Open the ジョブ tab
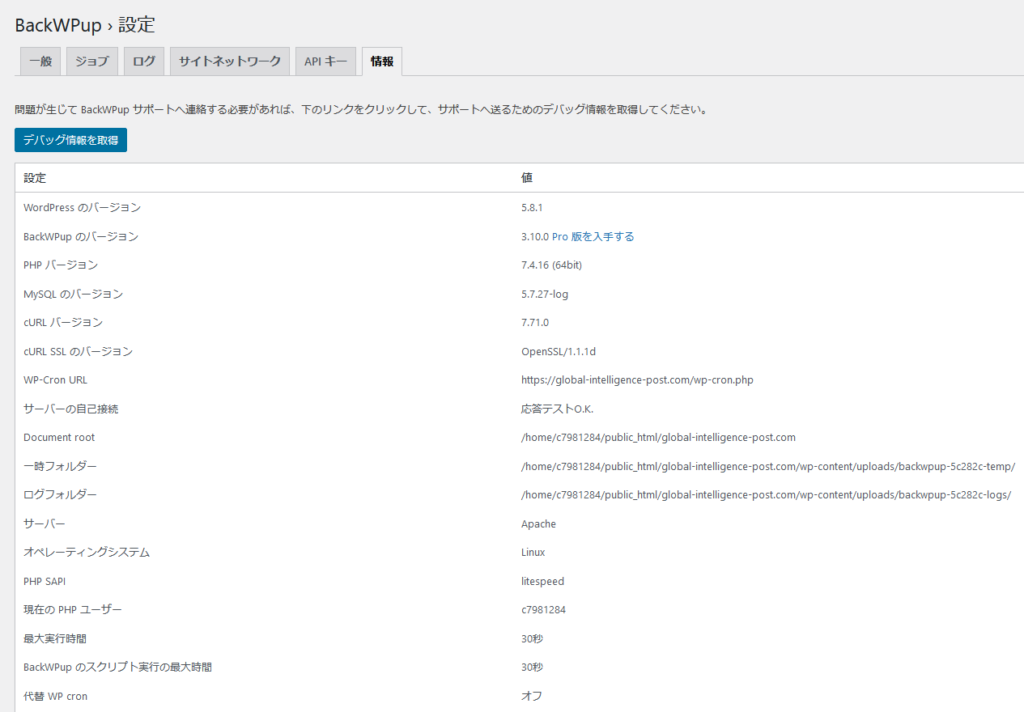Screen dimensions: 1024x712 (x=92, y=61)
